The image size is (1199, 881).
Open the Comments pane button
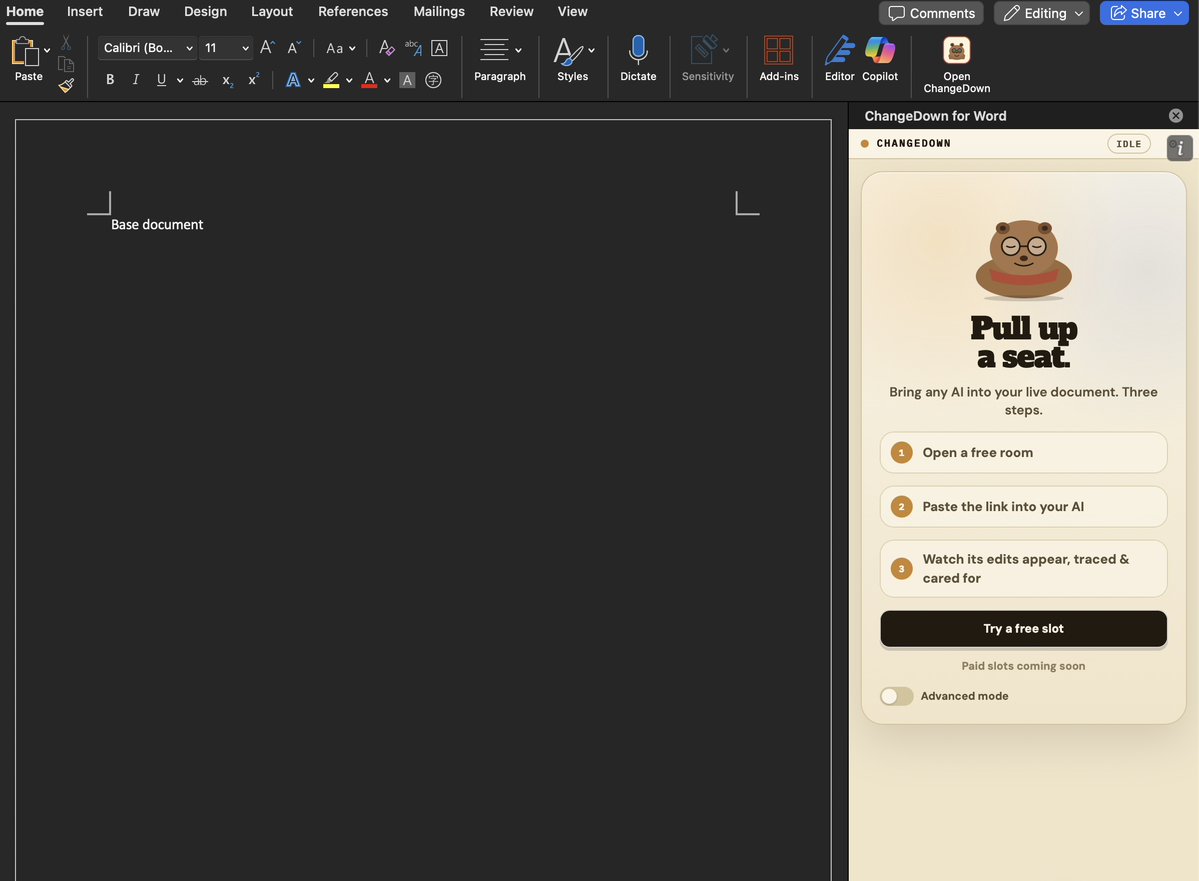click(931, 13)
